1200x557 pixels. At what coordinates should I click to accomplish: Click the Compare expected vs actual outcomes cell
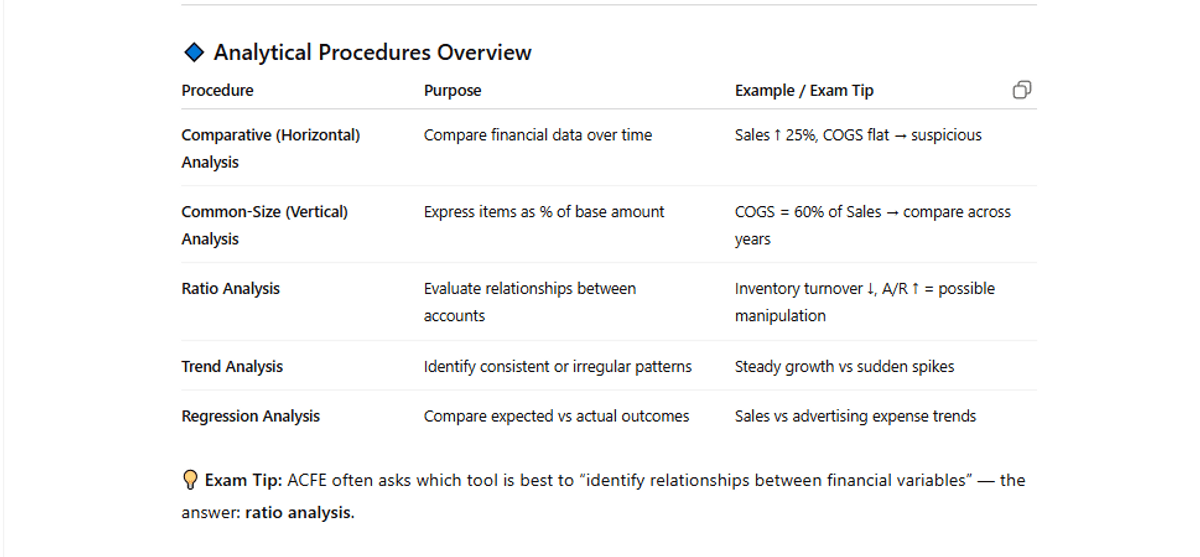tap(556, 416)
